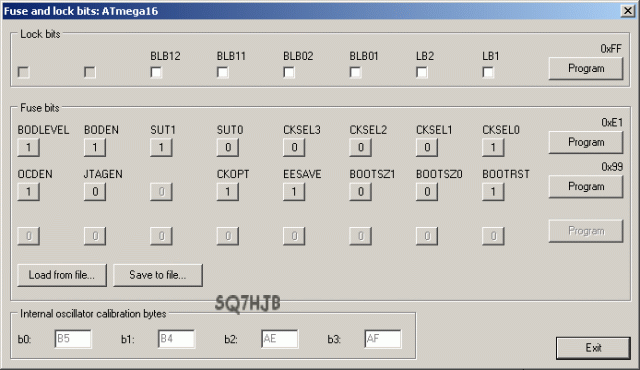
Task: Click the b1 calibration byte field
Action: [x=176, y=339]
